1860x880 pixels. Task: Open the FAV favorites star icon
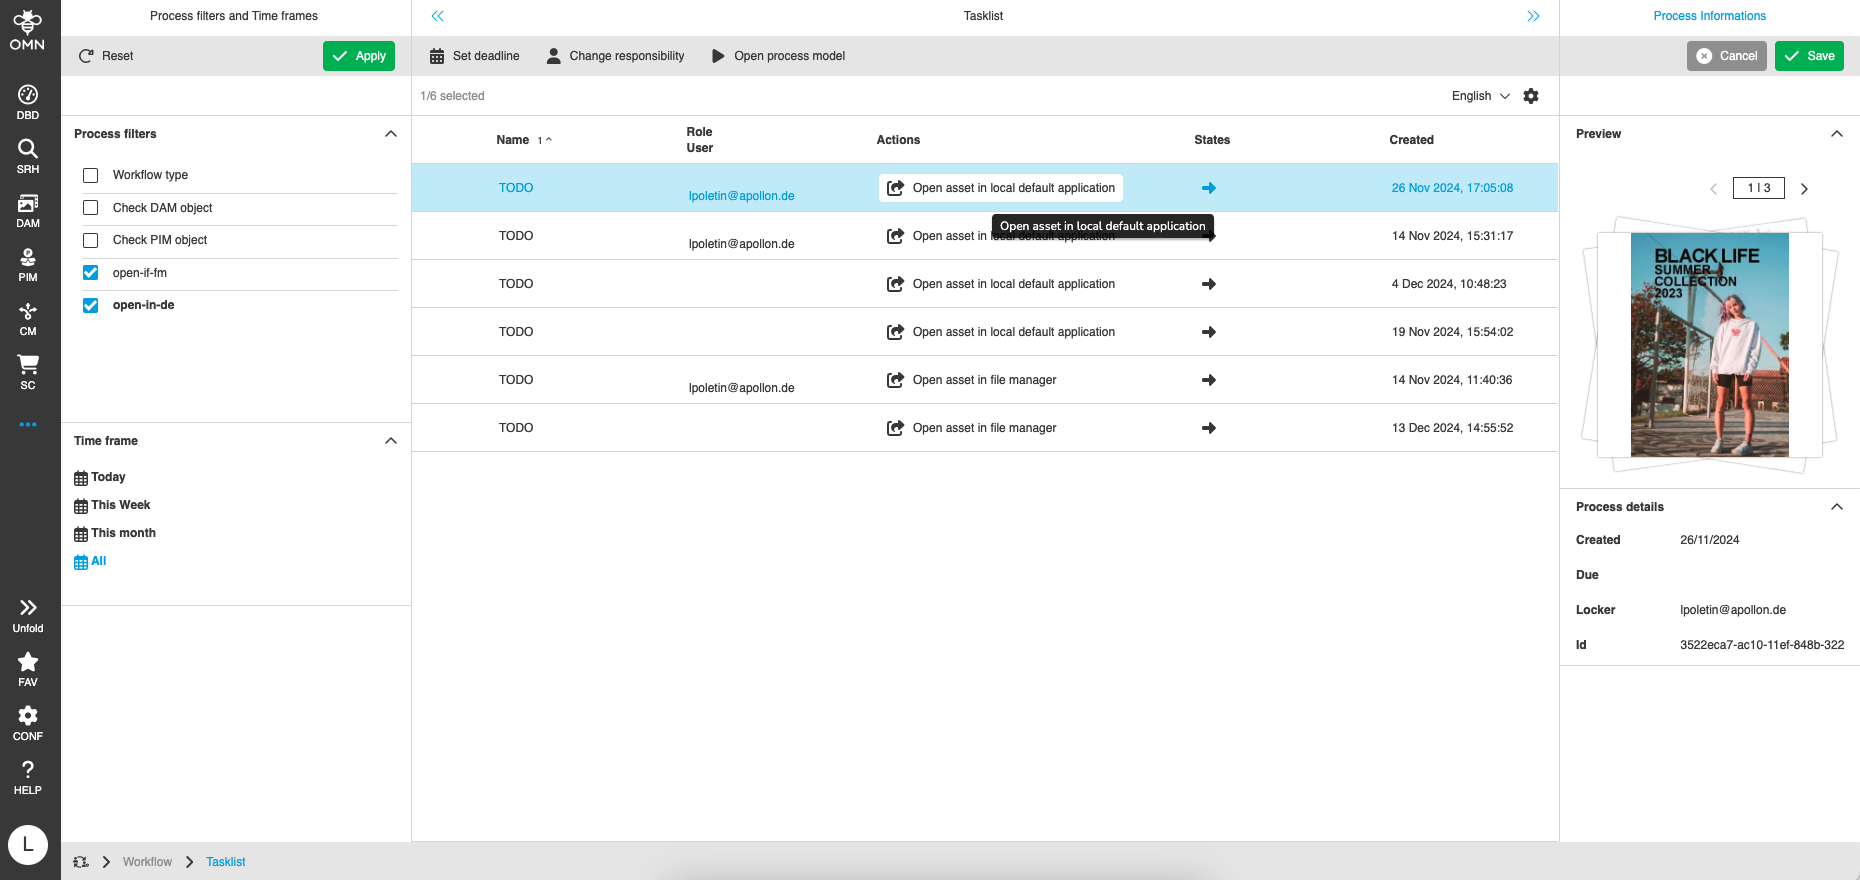pyautogui.click(x=28, y=668)
